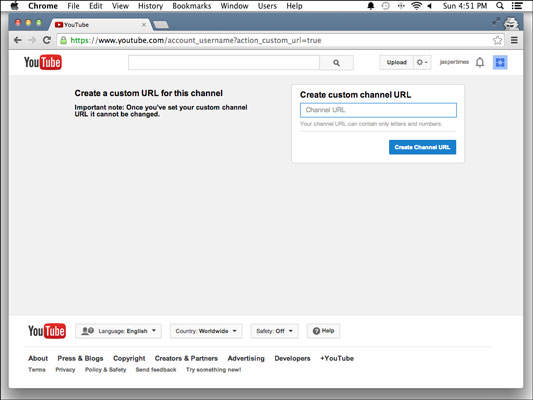Click the menu bar clock Sun 4:51 PM

click(465, 6)
